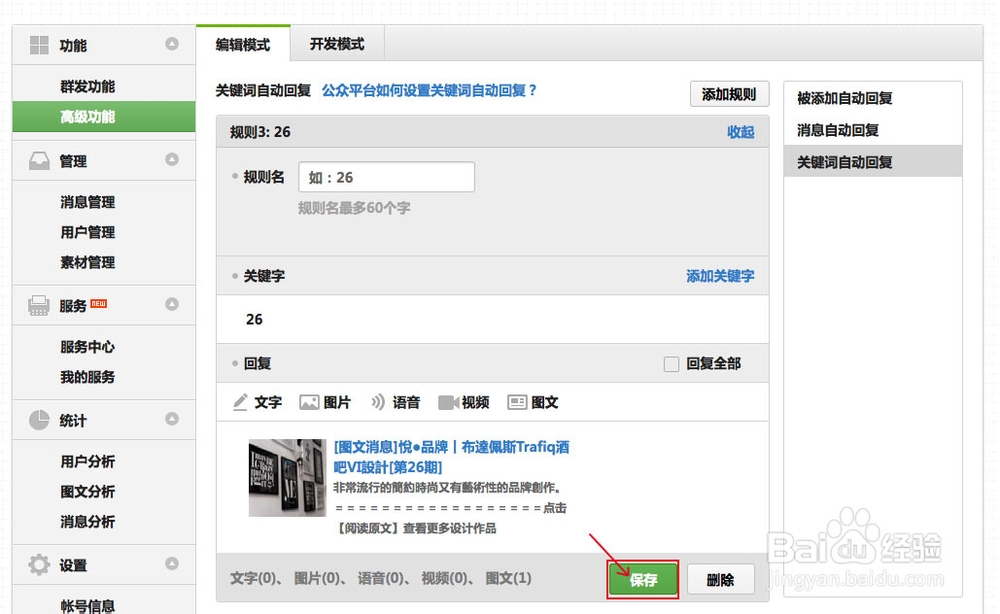Screen dimensions: 1000x614
Task: Click the article thumbnail image
Action: [287, 477]
